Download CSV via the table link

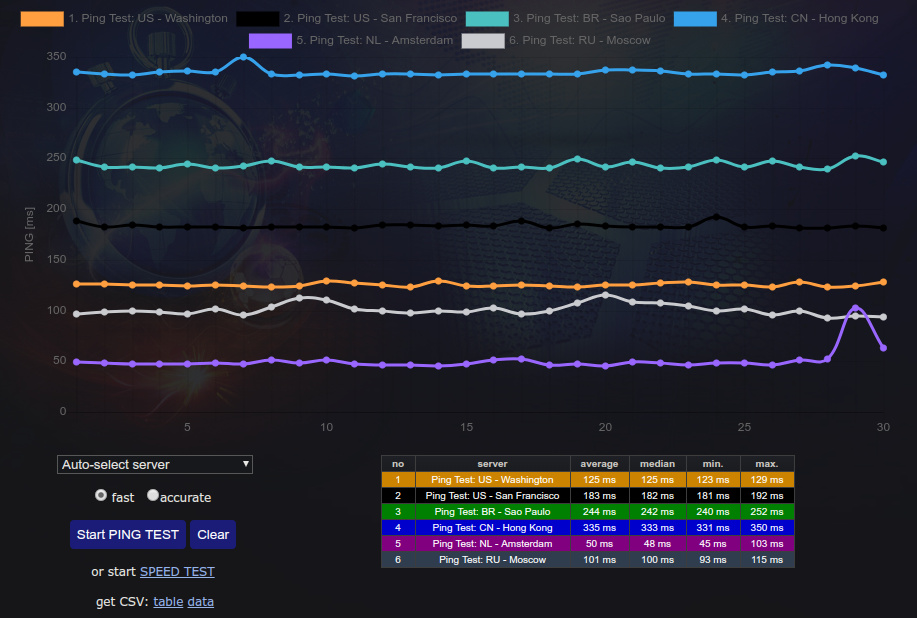(x=168, y=601)
